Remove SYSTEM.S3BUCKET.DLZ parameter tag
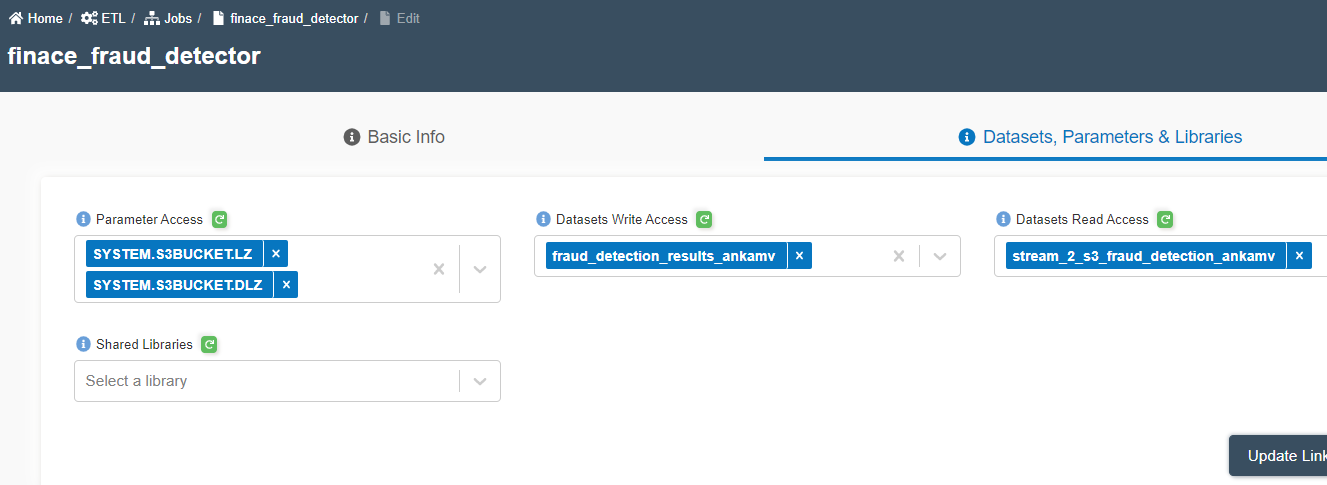This screenshot has width=1327, height=485. (286, 285)
